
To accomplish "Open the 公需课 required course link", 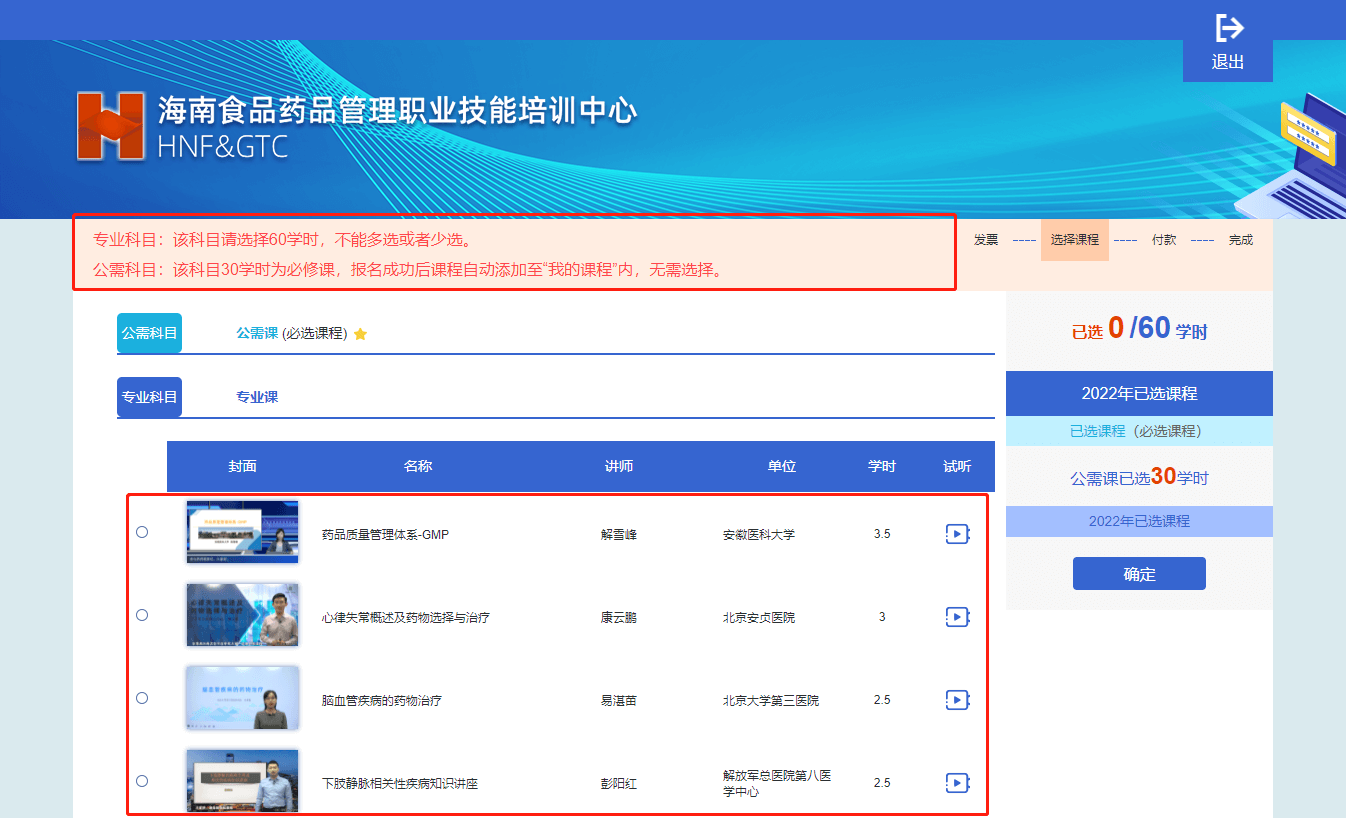I will (x=257, y=333).
